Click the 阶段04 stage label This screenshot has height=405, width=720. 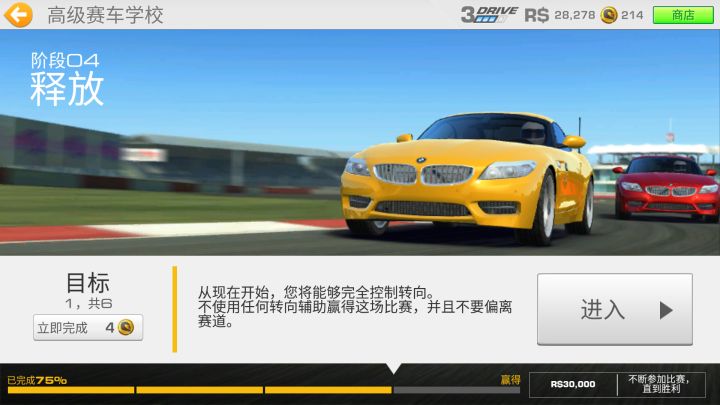pyautogui.click(x=65, y=60)
